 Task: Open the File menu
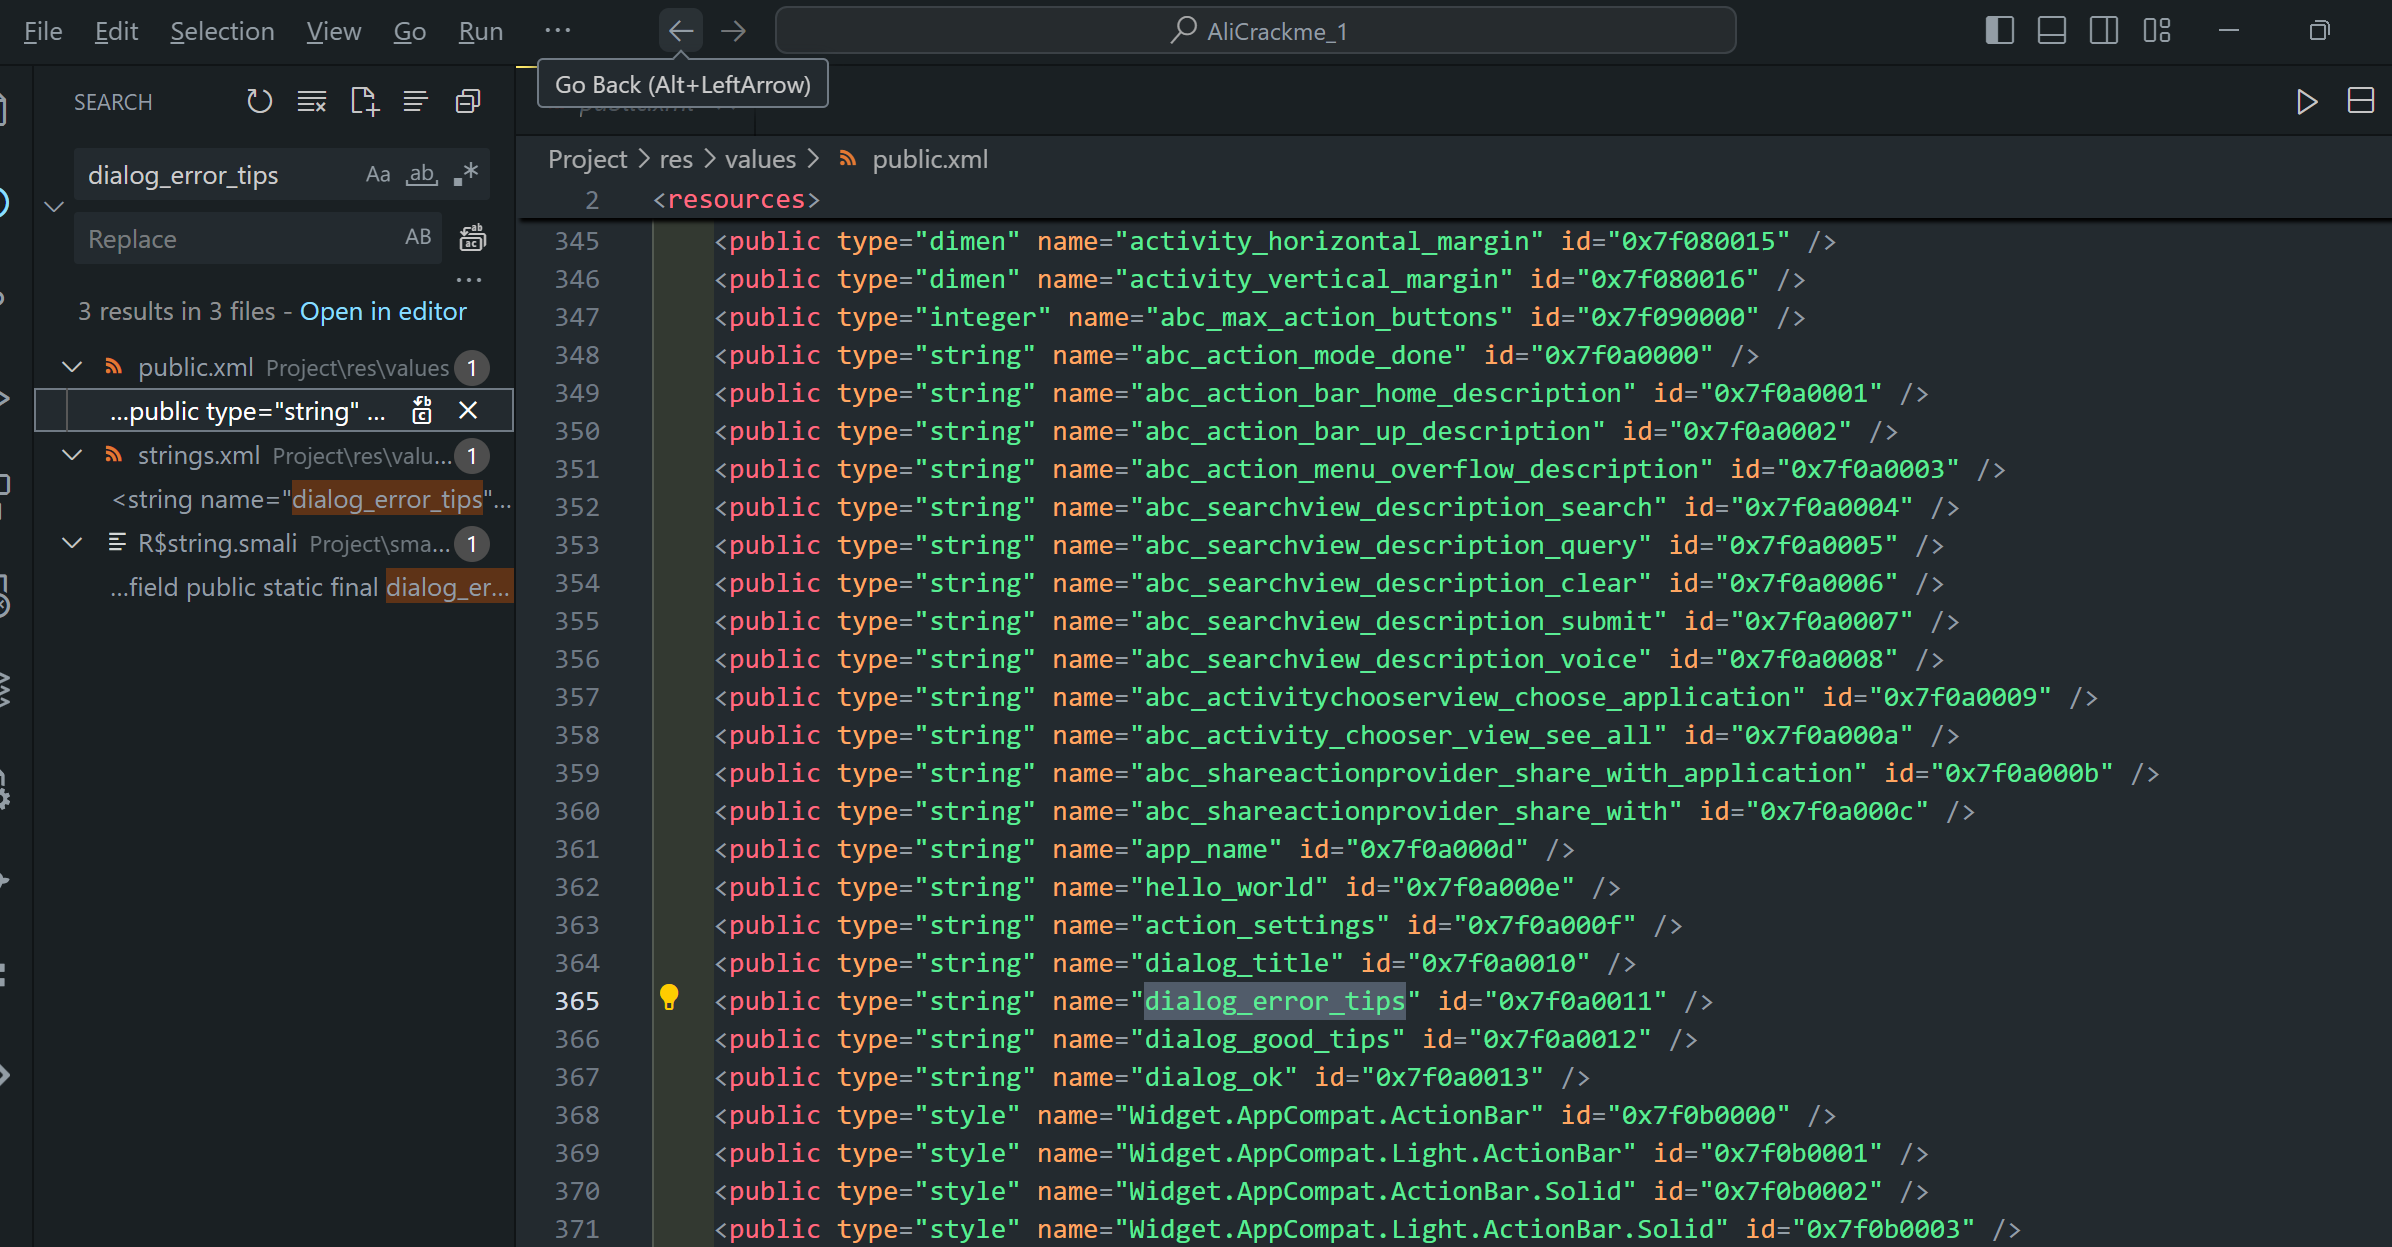(x=43, y=31)
